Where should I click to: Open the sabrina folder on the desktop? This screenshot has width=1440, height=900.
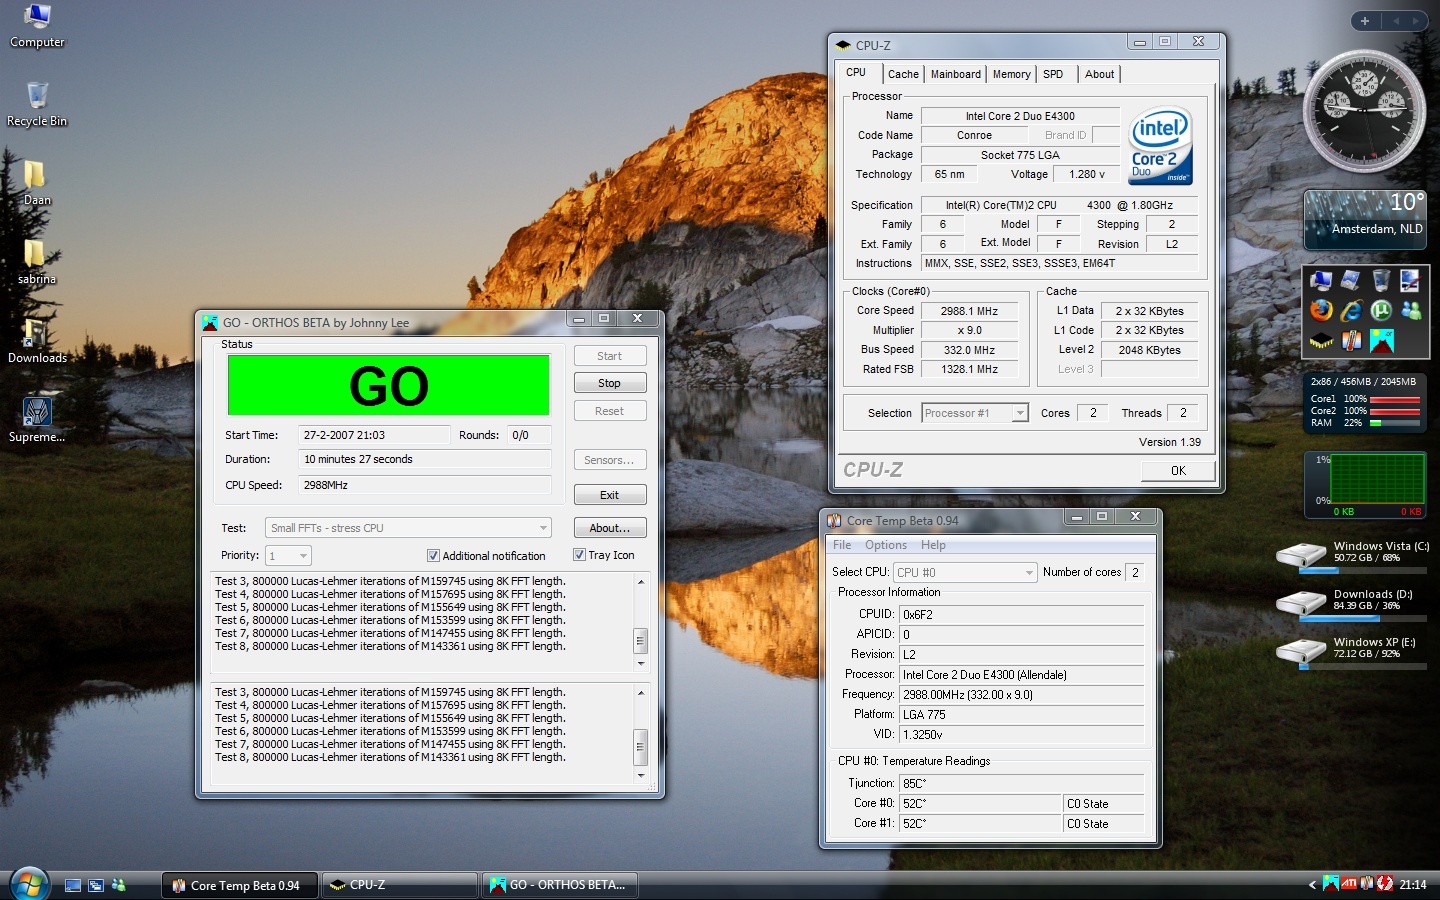coord(37,262)
